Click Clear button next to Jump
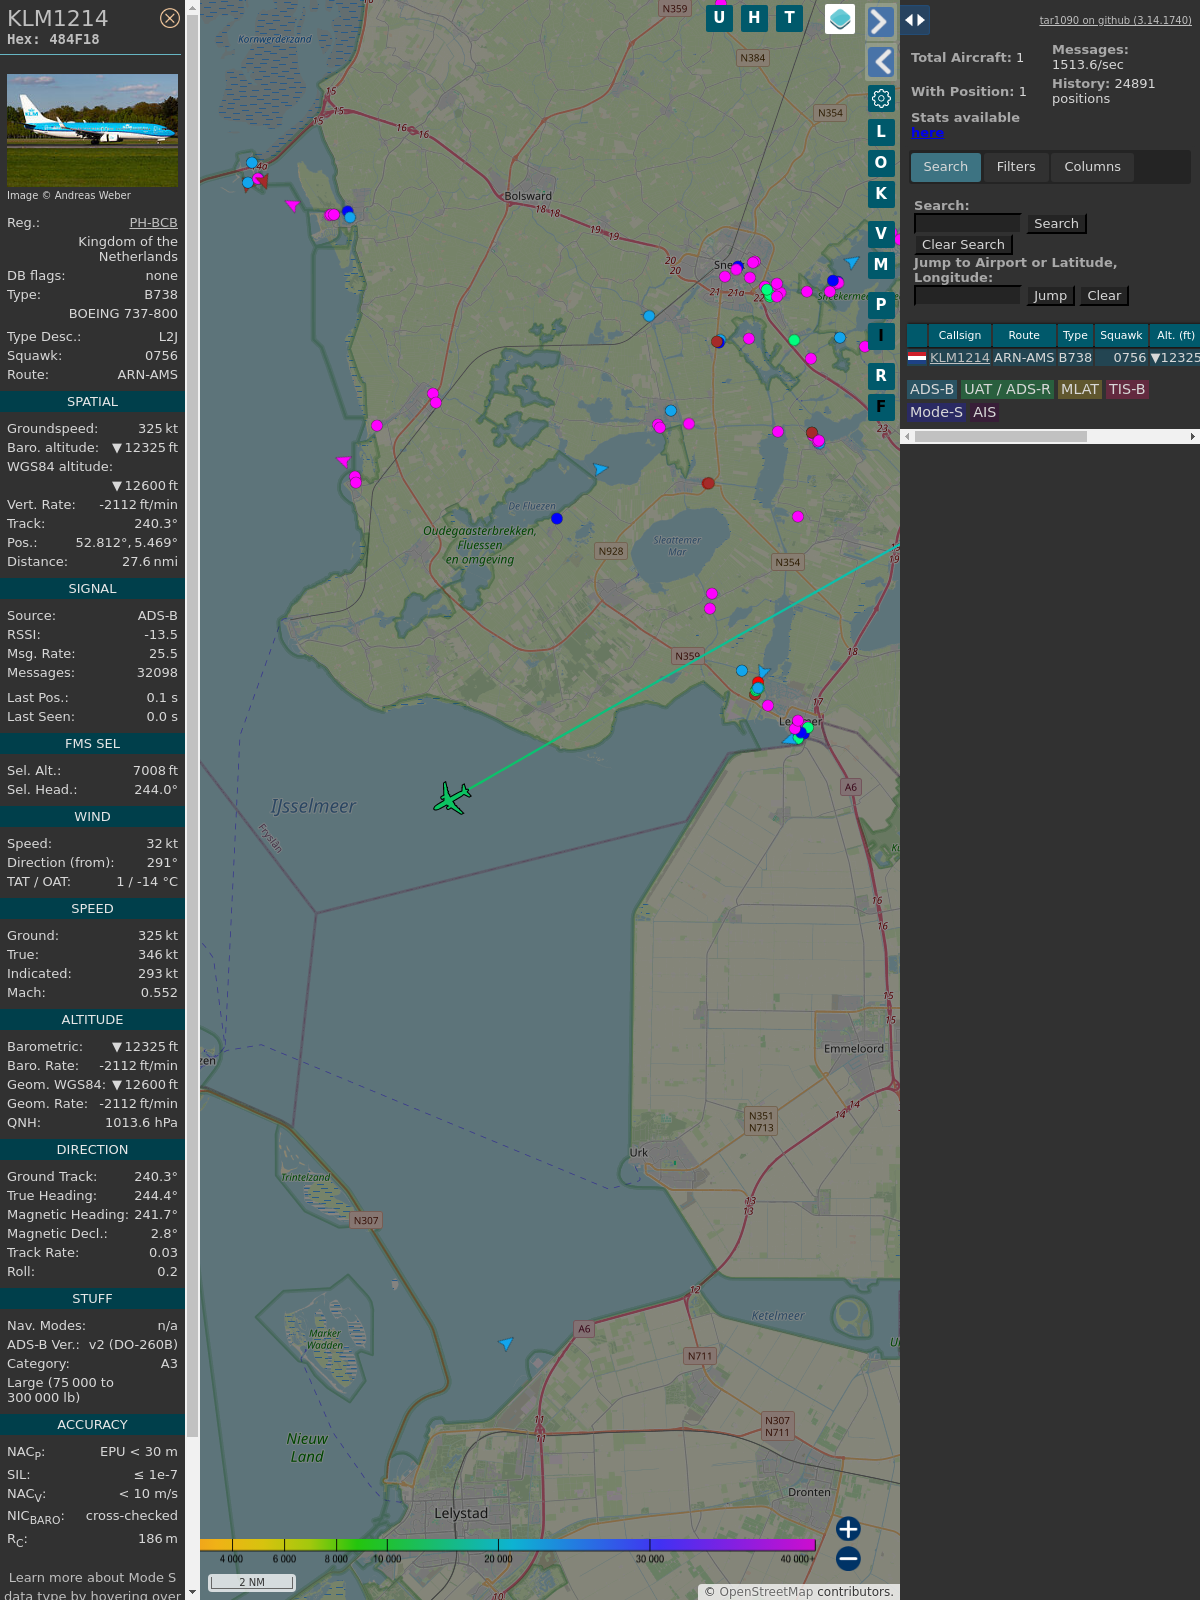The image size is (1200, 1600). (x=1104, y=296)
